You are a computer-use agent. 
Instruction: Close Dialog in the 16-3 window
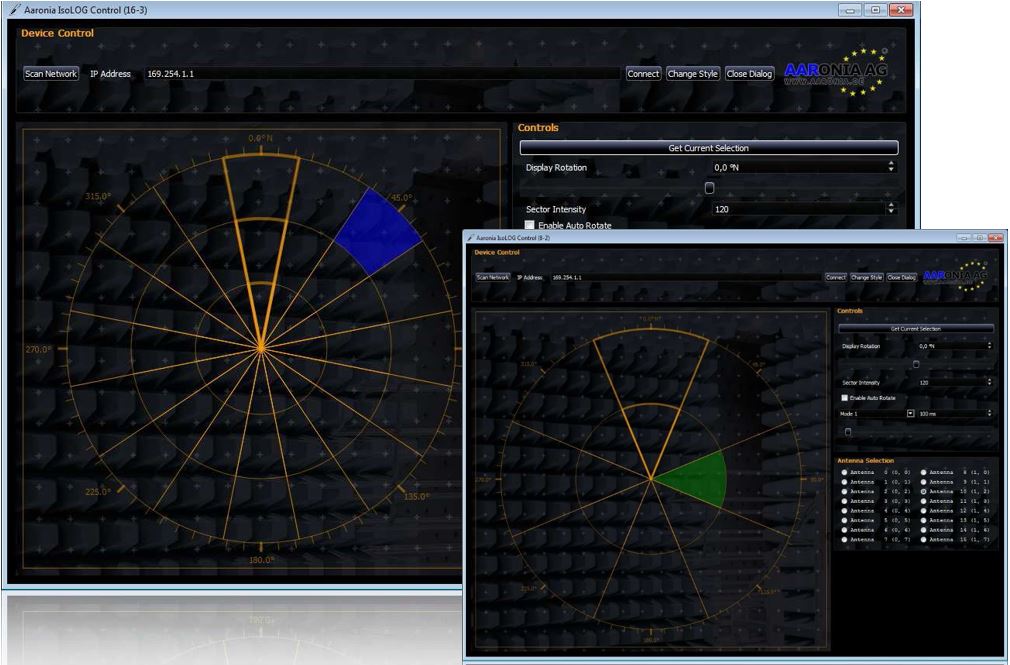coord(749,73)
